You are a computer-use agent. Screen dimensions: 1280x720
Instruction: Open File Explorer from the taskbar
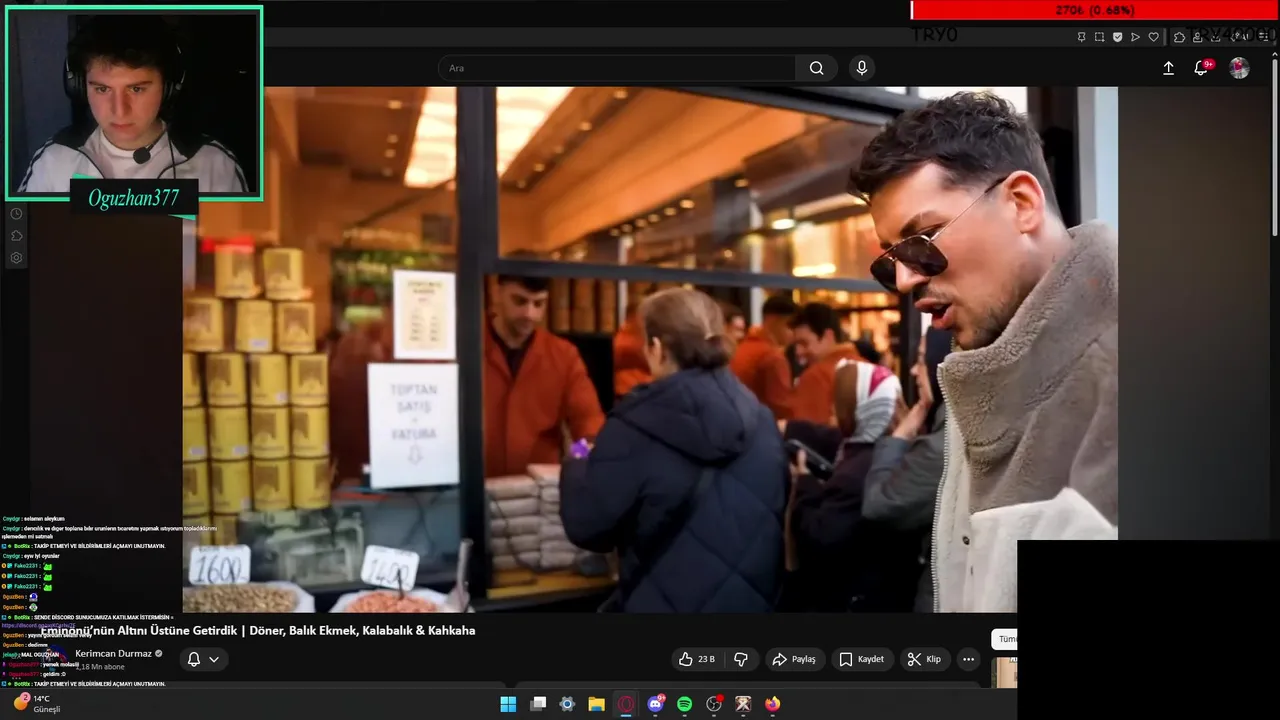[596, 704]
